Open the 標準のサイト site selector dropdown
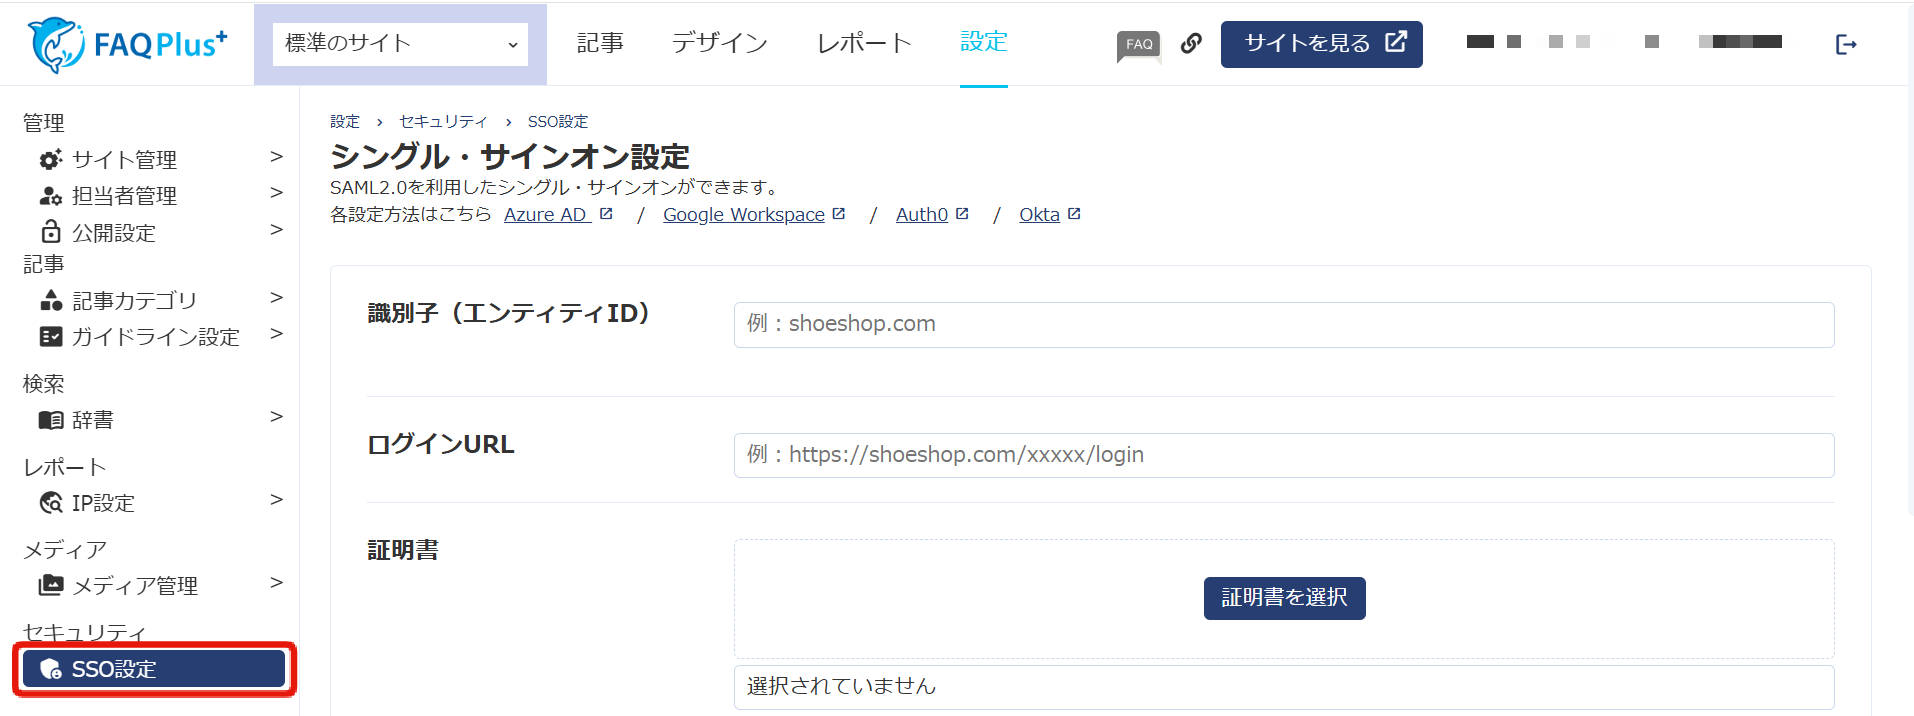The width and height of the screenshot is (1914, 716). pyautogui.click(x=400, y=44)
